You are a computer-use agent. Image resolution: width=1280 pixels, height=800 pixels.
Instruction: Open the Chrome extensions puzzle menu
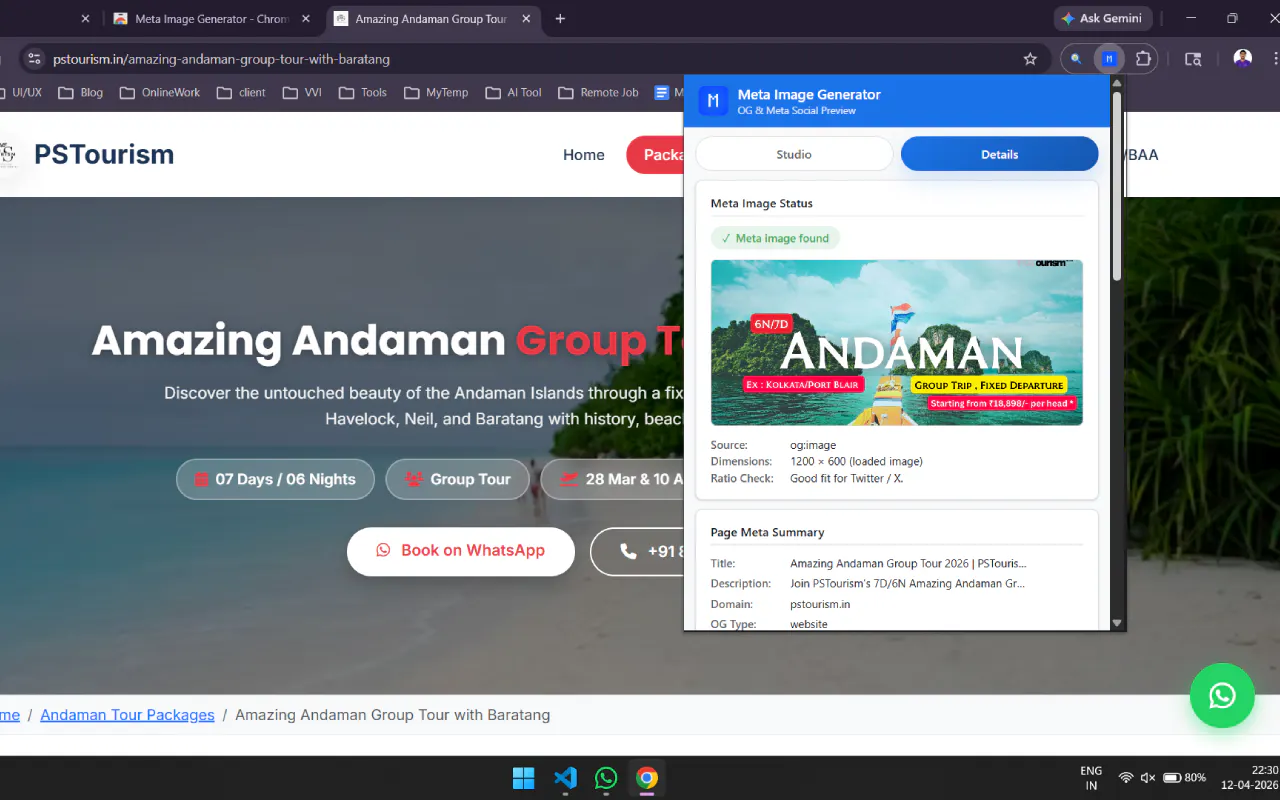click(x=1143, y=59)
